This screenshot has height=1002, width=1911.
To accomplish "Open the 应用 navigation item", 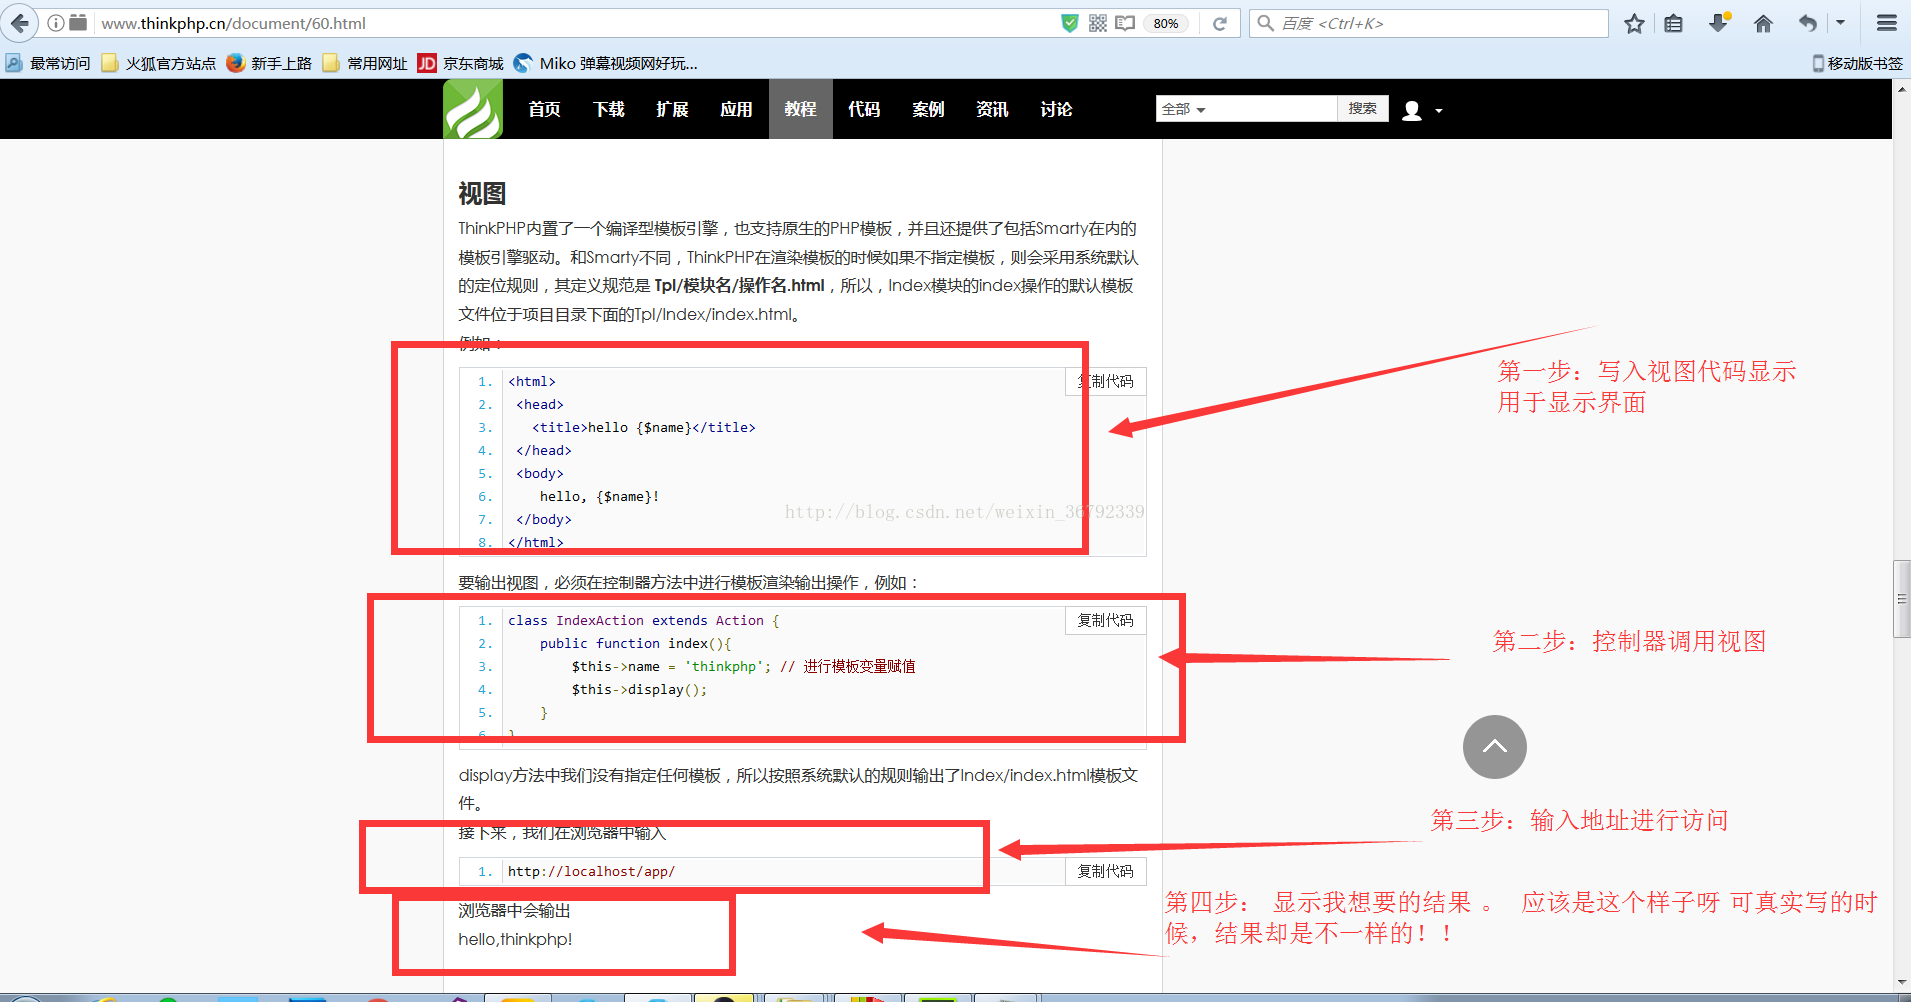I will 736,109.
